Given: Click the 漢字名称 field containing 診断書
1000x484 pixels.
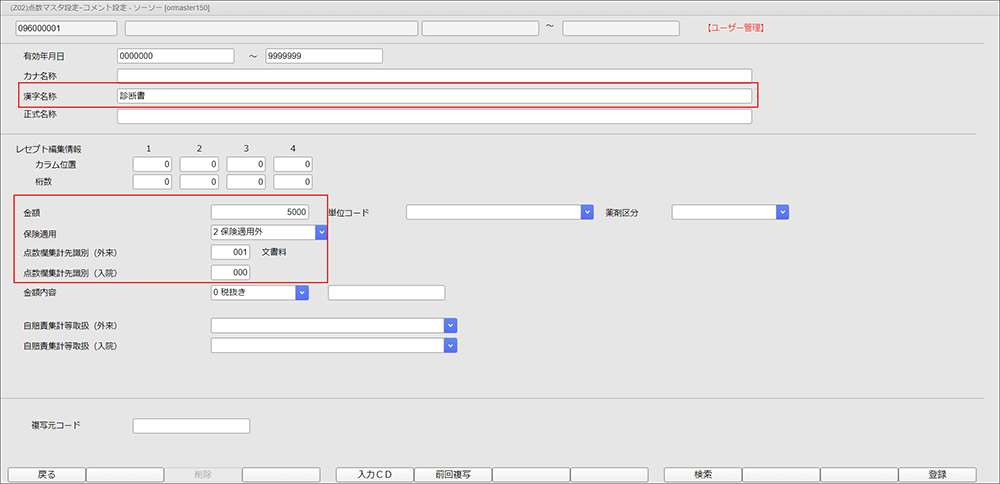Looking at the screenshot, I should [434, 96].
